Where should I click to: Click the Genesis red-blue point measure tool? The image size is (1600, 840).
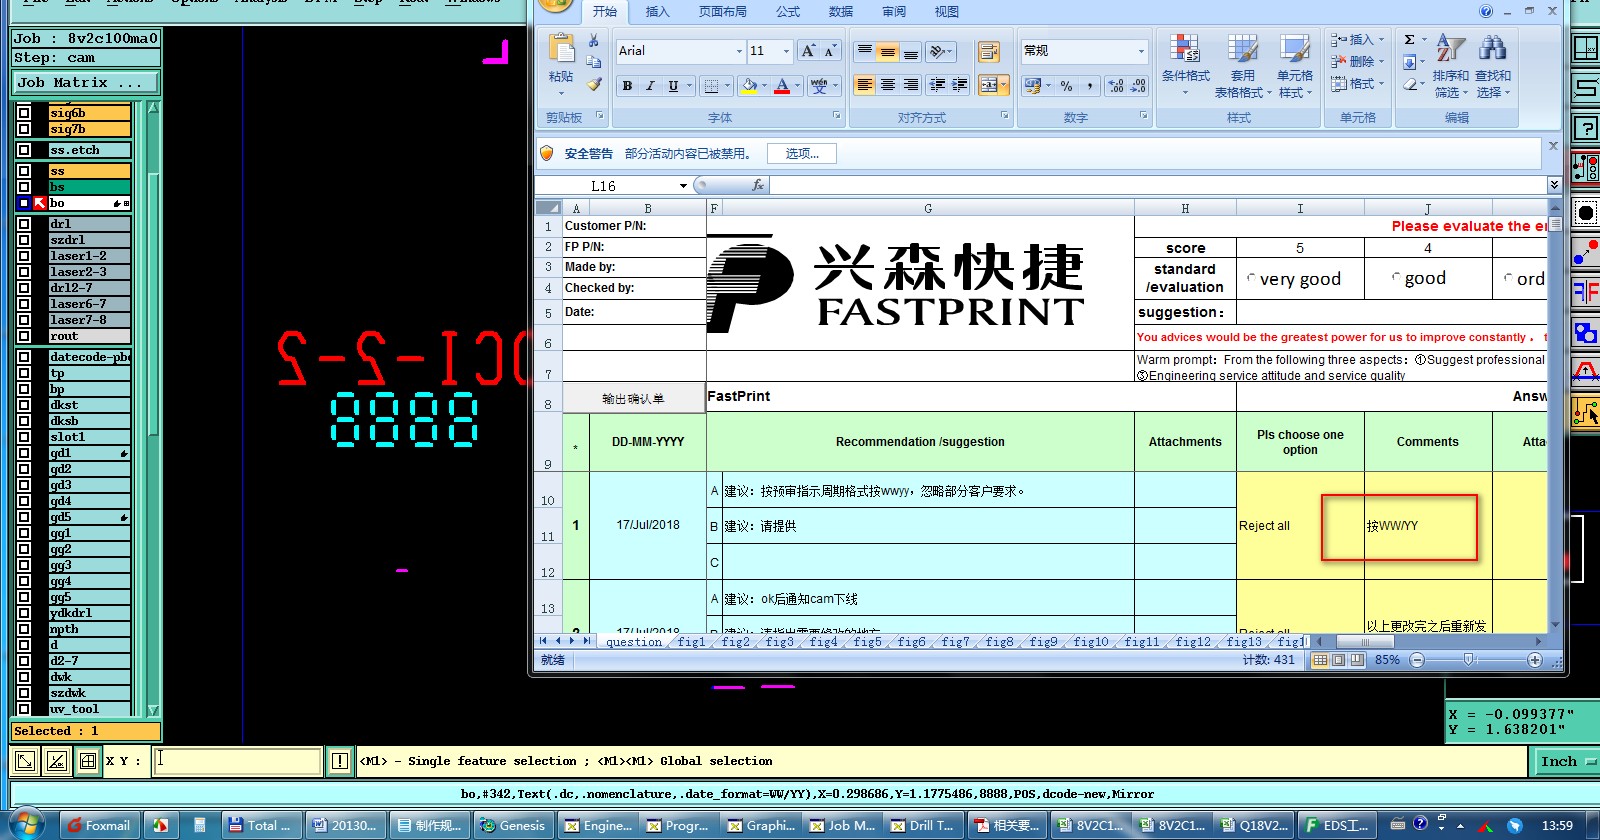point(1586,252)
